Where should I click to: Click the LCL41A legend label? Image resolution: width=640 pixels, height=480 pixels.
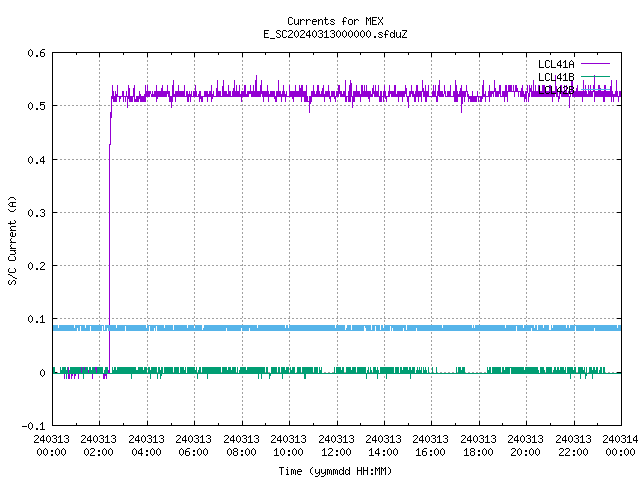click(556, 64)
